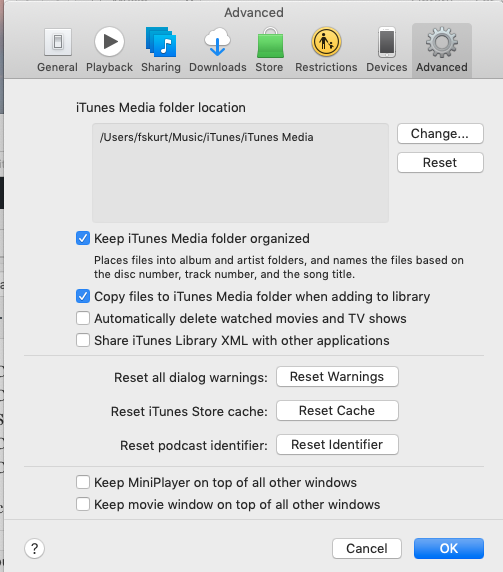
Task: Enable Share iTunes Library XML checkbox
Action: tap(83, 340)
